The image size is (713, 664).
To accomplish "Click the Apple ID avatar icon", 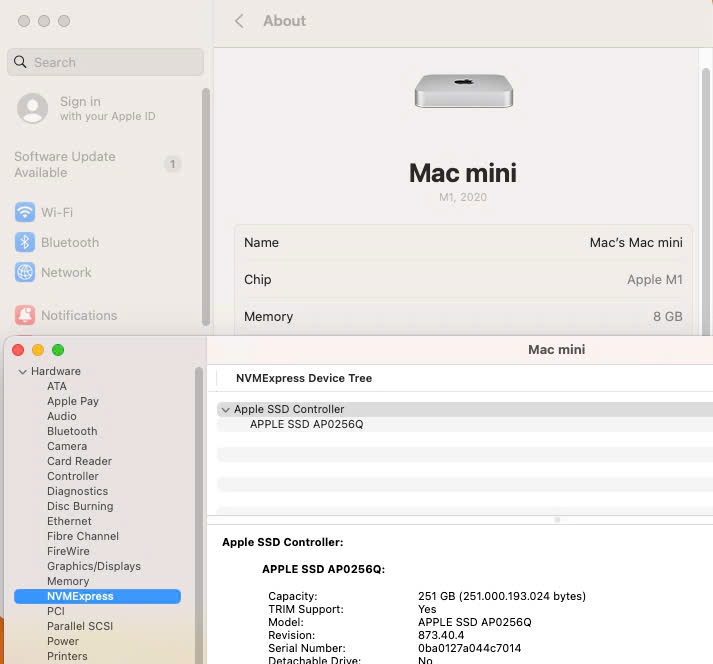I will [x=32, y=108].
